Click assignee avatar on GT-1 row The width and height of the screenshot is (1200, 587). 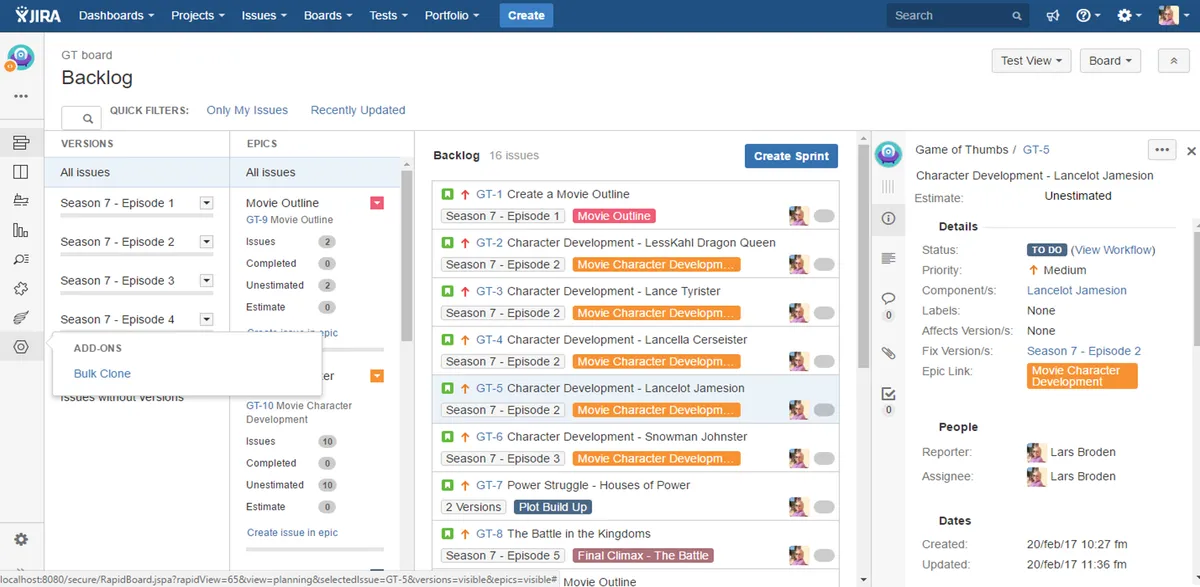[x=798, y=216]
